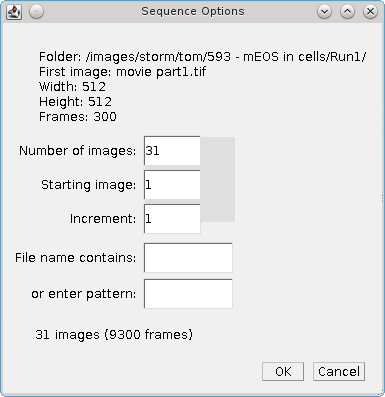Screen dimensions: 385x397
Task: Click the round sticky window button
Action: coord(36,12)
